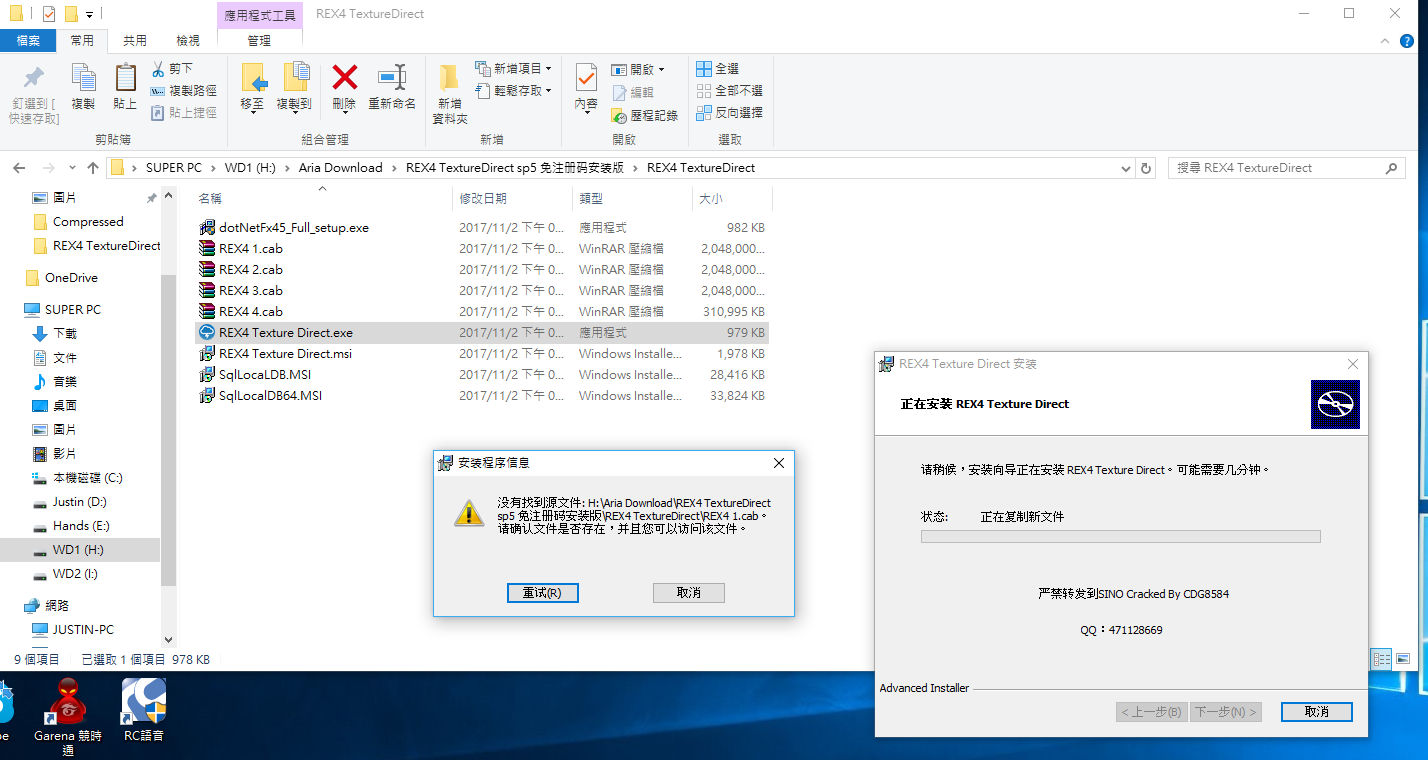Click Select none (全部不選) in ribbon
Image resolution: width=1428 pixels, height=760 pixels.
(729, 91)
